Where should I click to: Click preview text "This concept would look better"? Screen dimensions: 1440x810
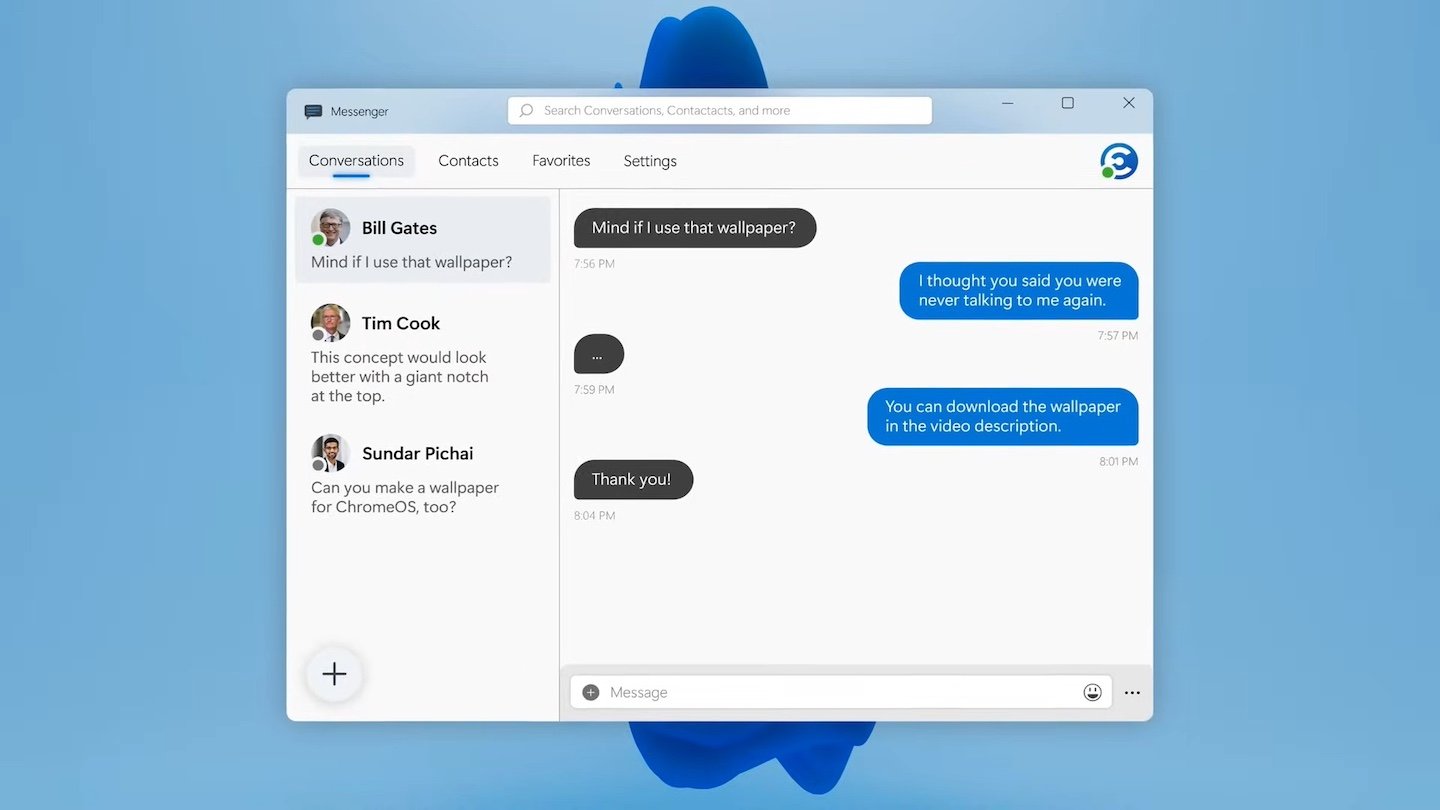[x=400, y=377]
